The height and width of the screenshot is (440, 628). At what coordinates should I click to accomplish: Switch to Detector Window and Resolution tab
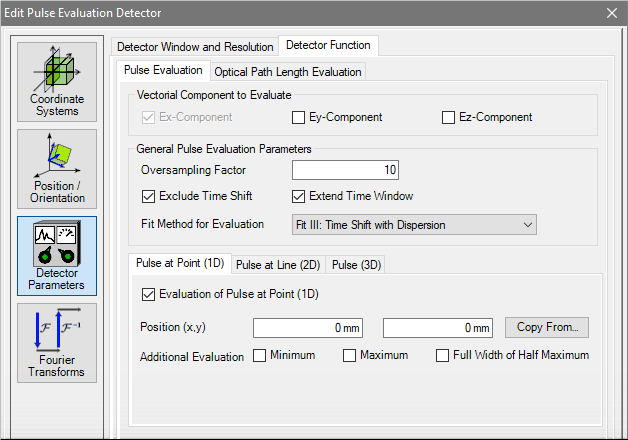(x=195, y=47)
